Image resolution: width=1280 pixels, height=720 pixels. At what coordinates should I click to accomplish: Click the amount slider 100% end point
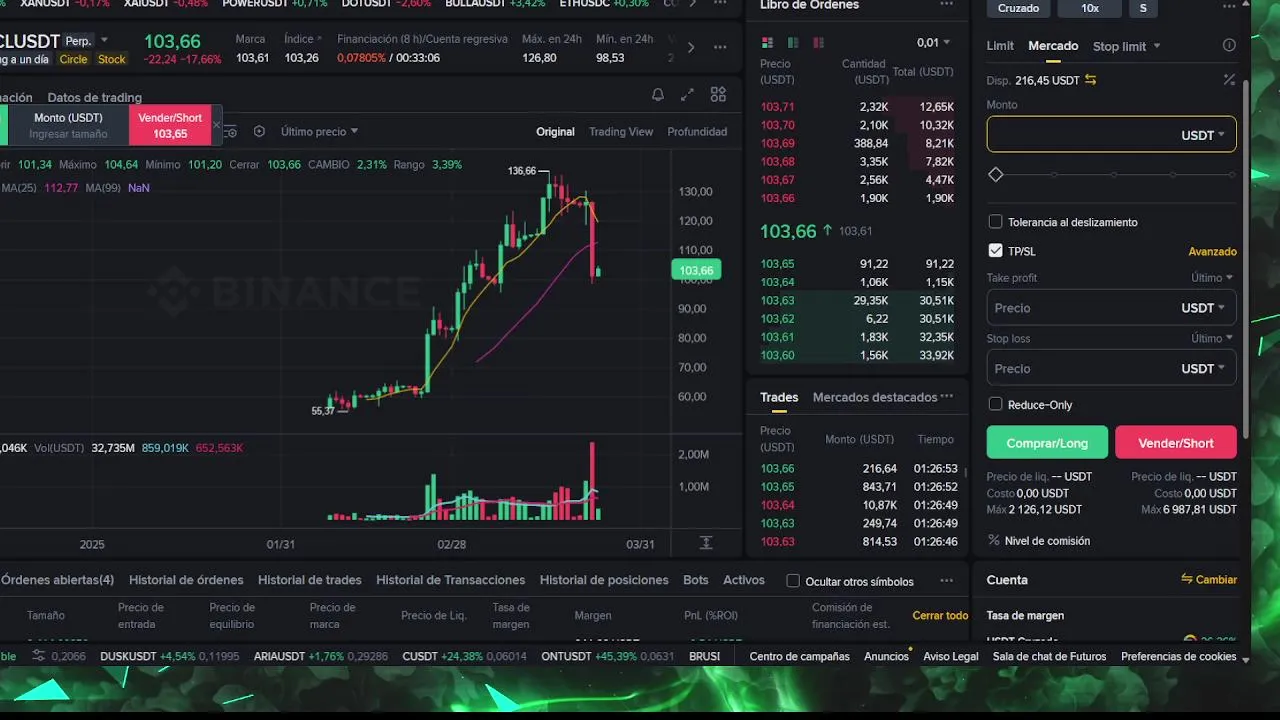point(1234,175)
